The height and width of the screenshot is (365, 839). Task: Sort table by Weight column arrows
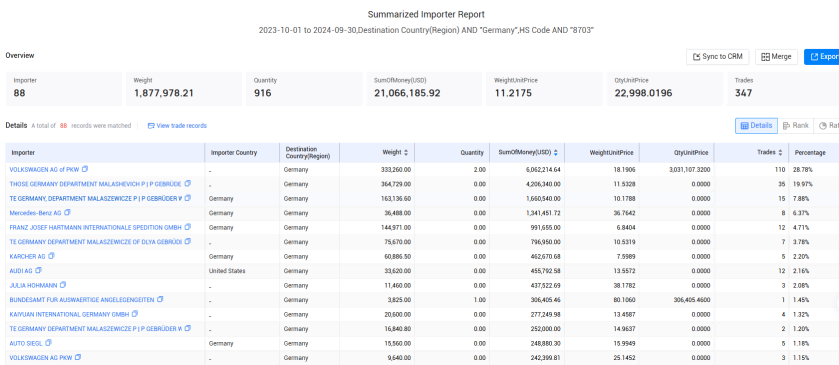tap(406, 153)
